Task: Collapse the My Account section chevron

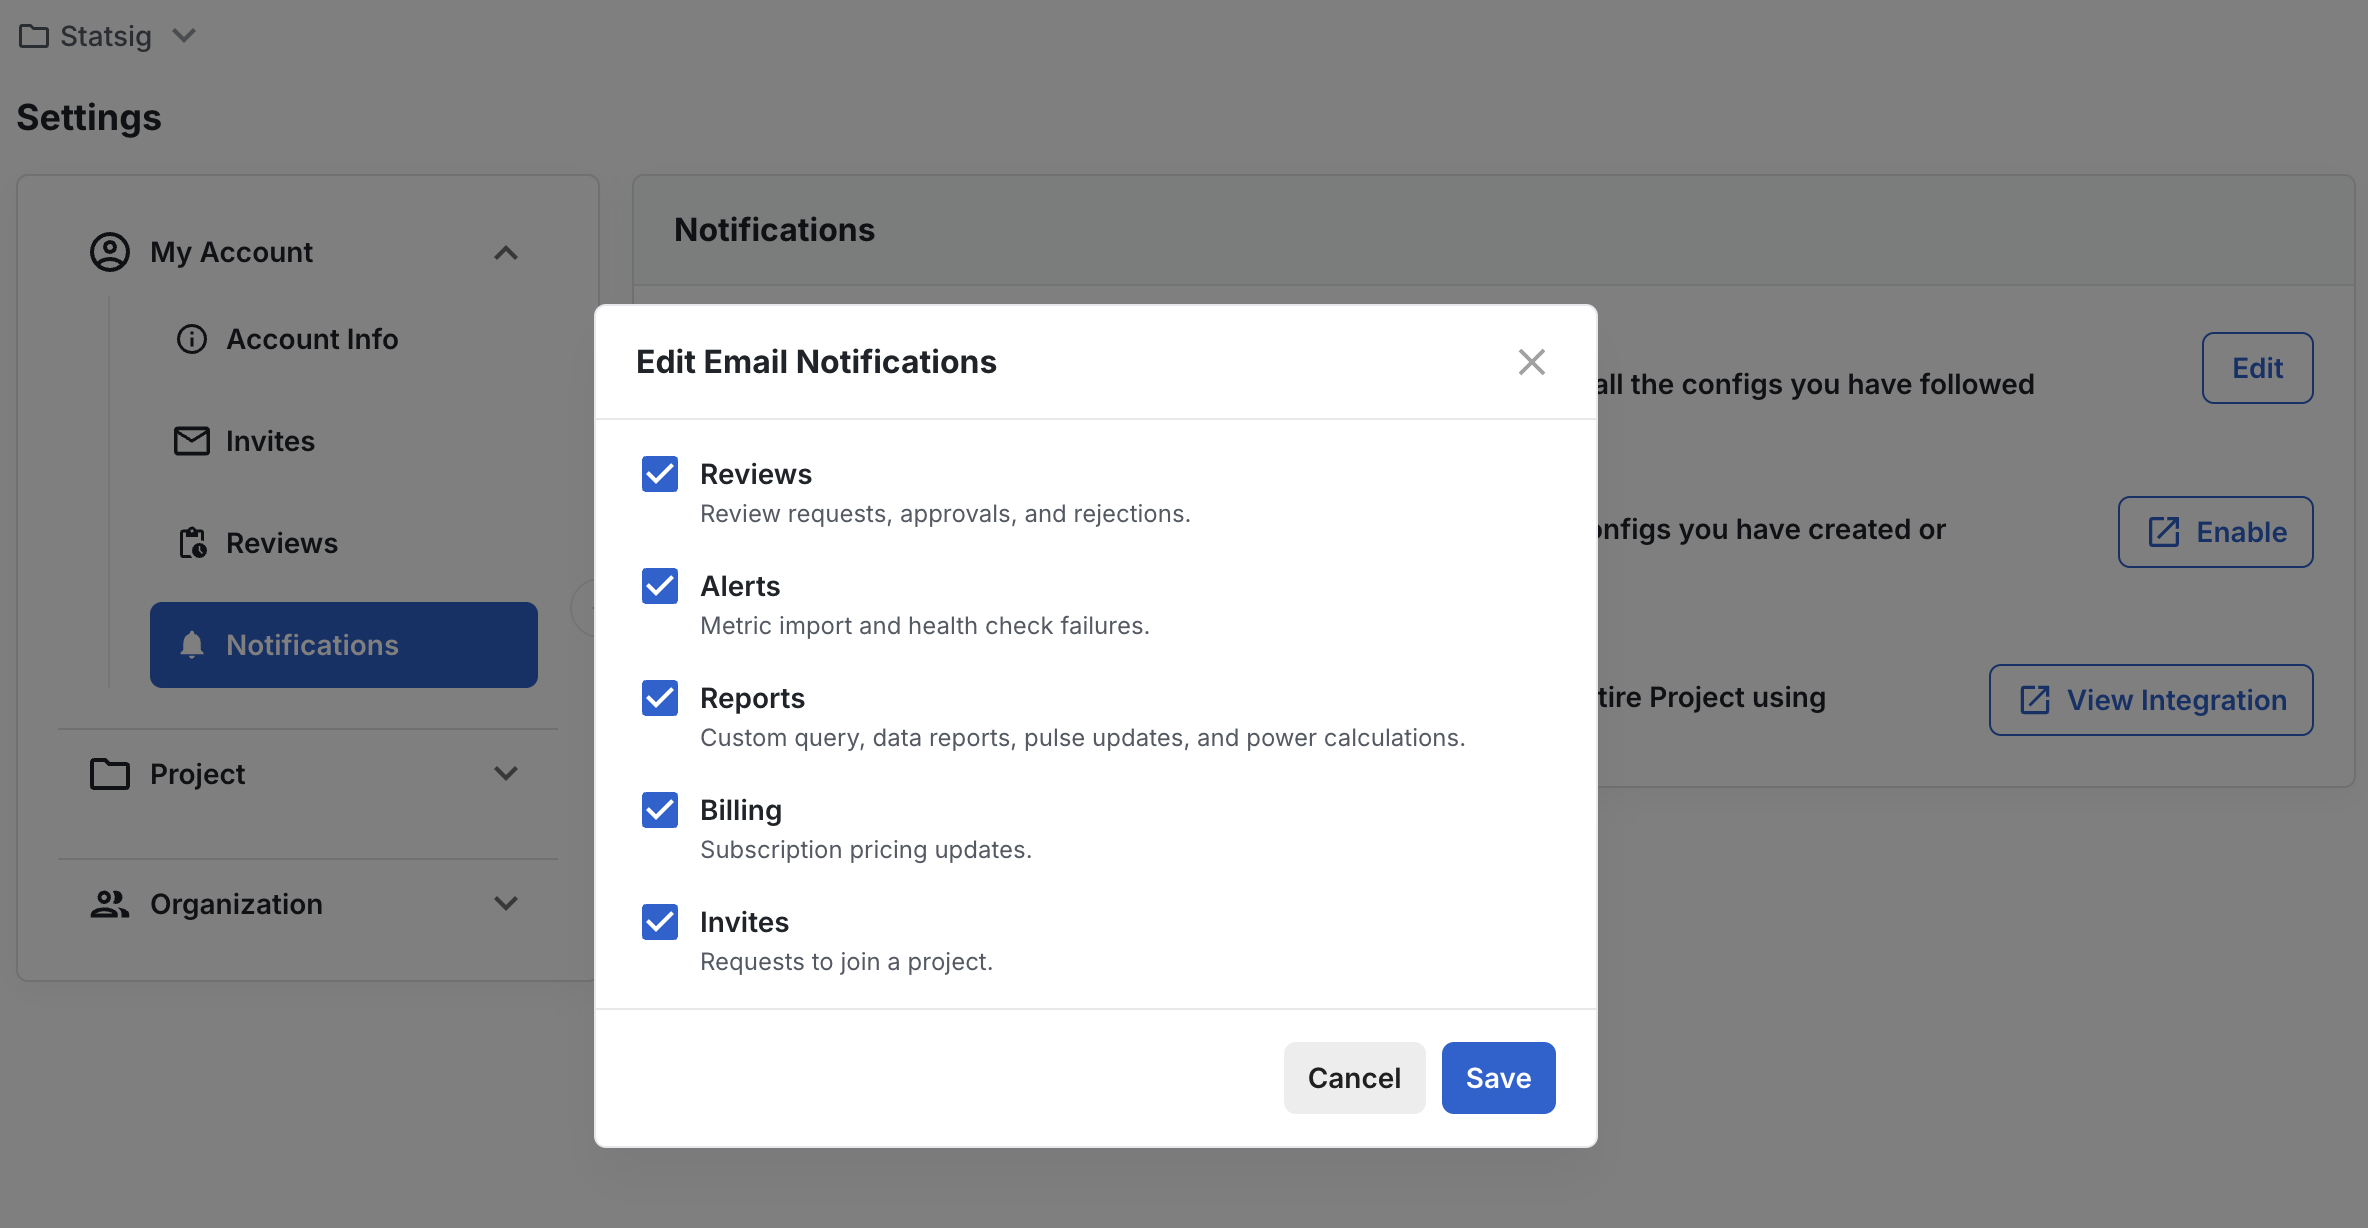Action: coord(506,253)
